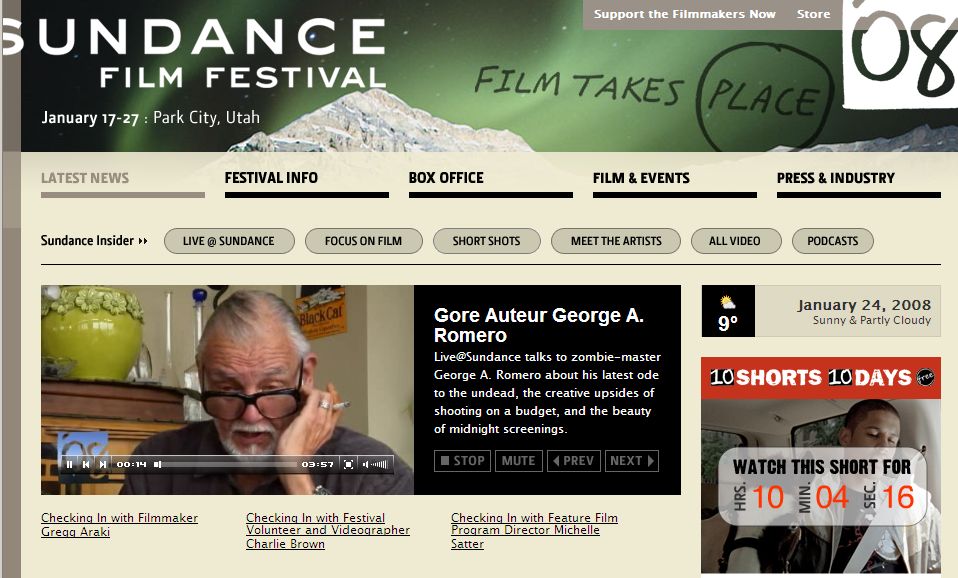Open Checking In with Filmmaker Gregg Araki
958x578 pixels.
click(x=119, y=525)
